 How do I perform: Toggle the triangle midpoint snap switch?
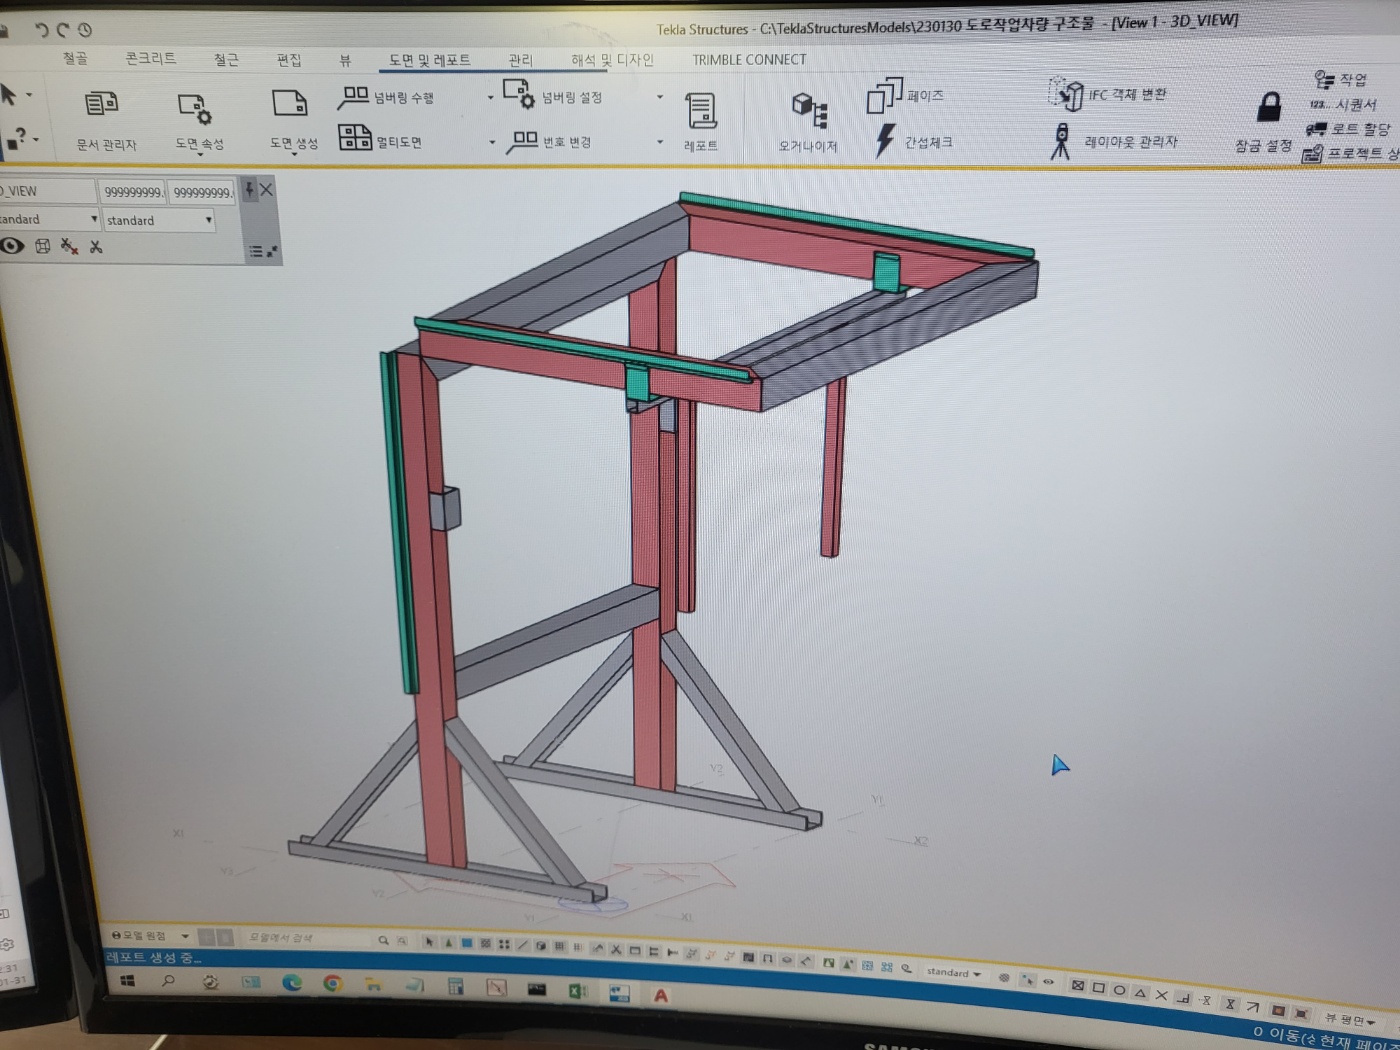pyautogui.click(x=1140, y=992)
